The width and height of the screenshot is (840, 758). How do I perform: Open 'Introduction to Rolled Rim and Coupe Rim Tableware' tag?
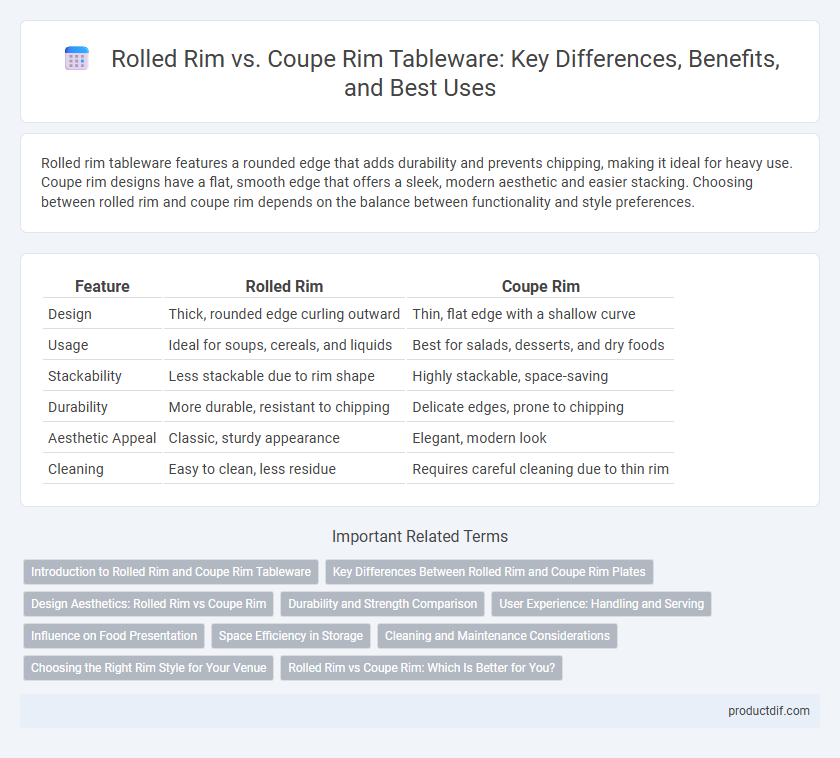171,572
